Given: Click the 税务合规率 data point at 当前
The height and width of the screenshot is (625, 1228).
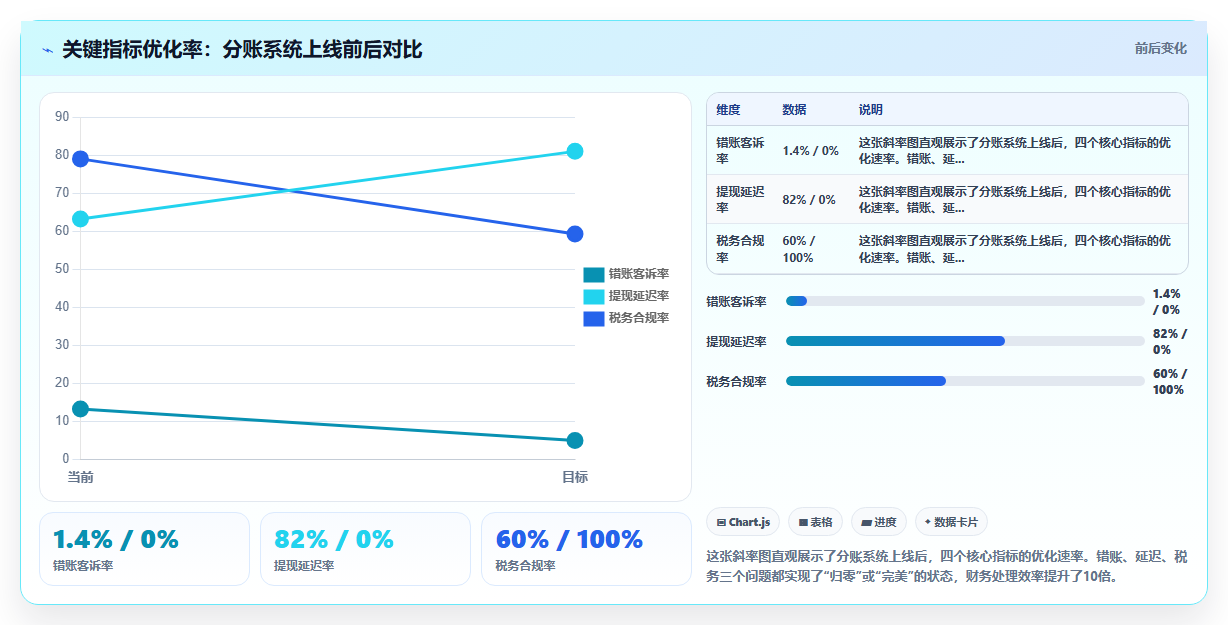Looking at the screenshot, I should [x=81, y=159].
